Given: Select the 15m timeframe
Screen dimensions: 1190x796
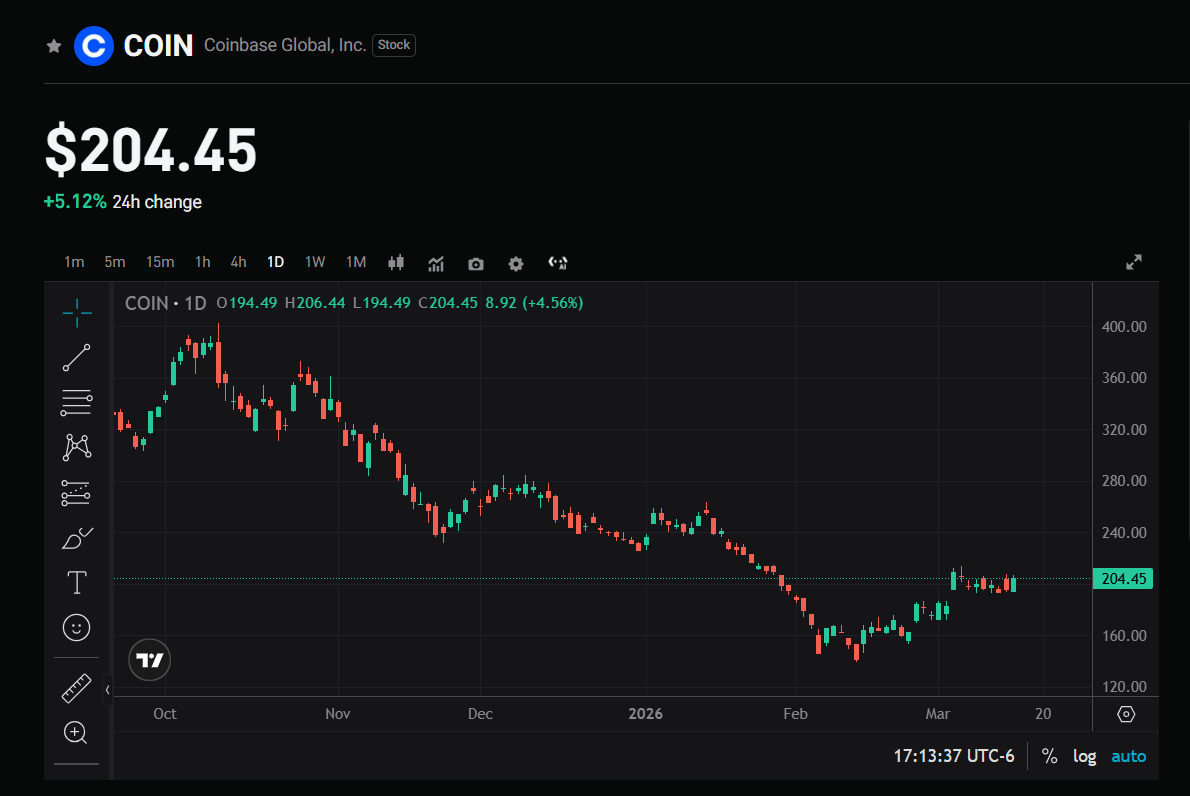Looking at the screenshot, I should (x=160, y=262).
